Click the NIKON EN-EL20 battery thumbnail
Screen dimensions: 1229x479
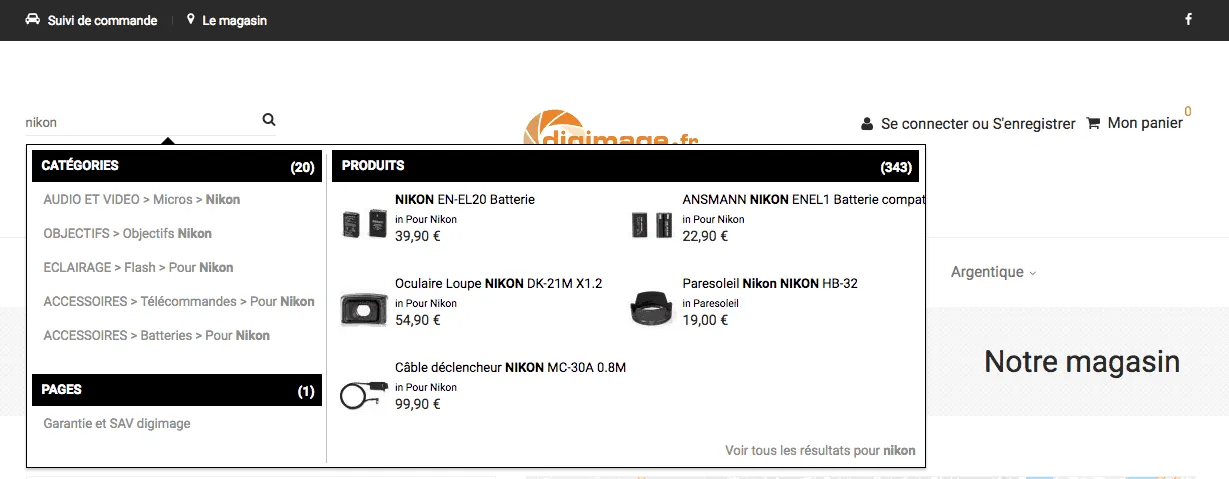pos(363,223)
